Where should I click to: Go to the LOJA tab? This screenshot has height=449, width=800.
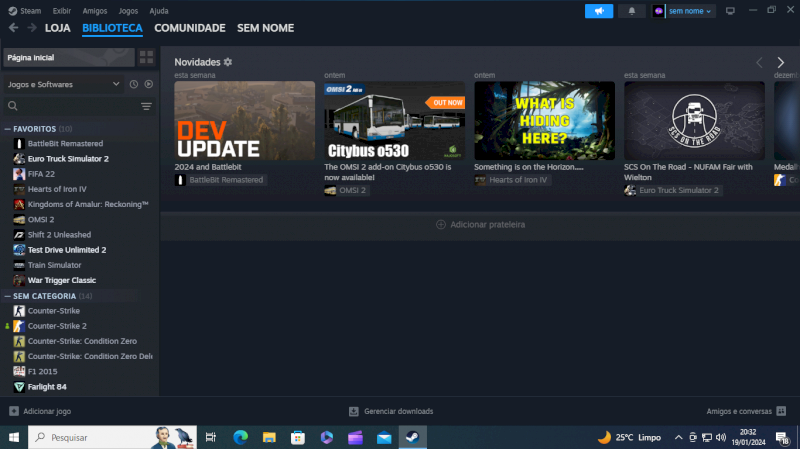[x=58, y=28]
